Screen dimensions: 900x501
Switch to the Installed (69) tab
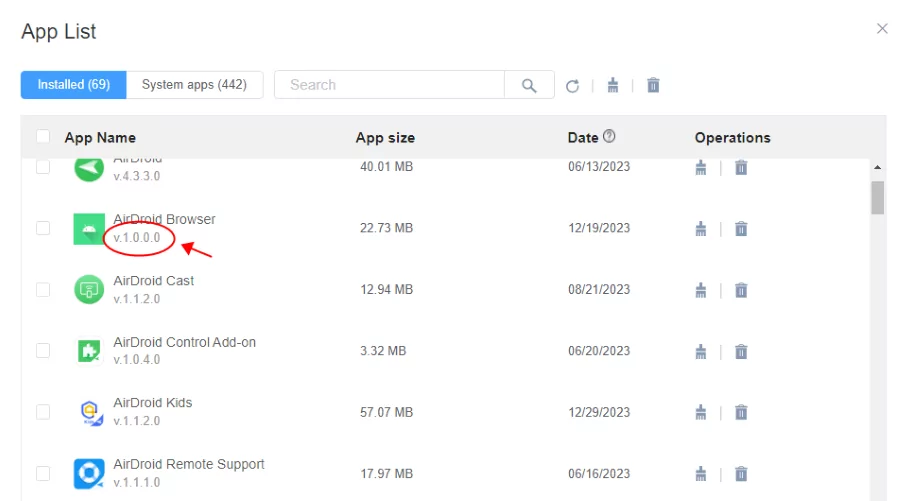click(73, 85)
